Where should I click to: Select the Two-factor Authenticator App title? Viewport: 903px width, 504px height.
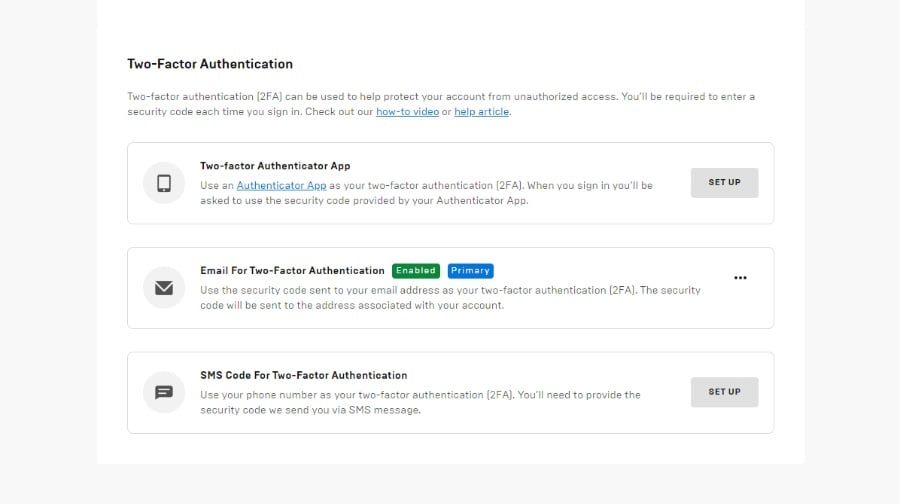[275, 166]
